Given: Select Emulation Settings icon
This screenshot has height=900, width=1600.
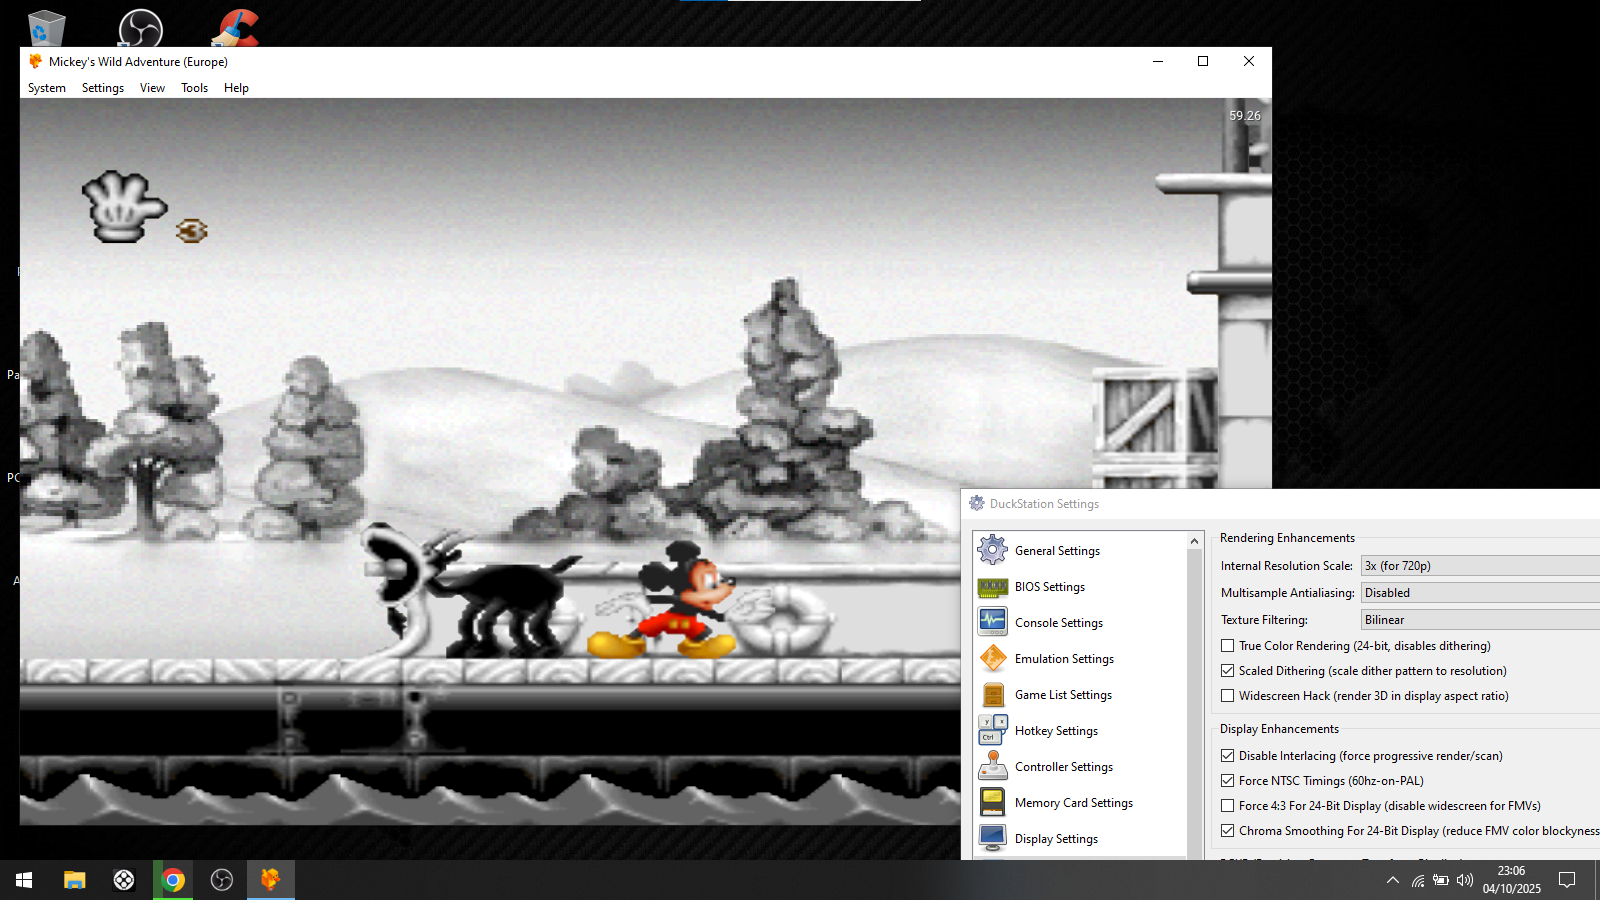Looking at the screenshot, I should pyautogui.click(x=992, y=658).
